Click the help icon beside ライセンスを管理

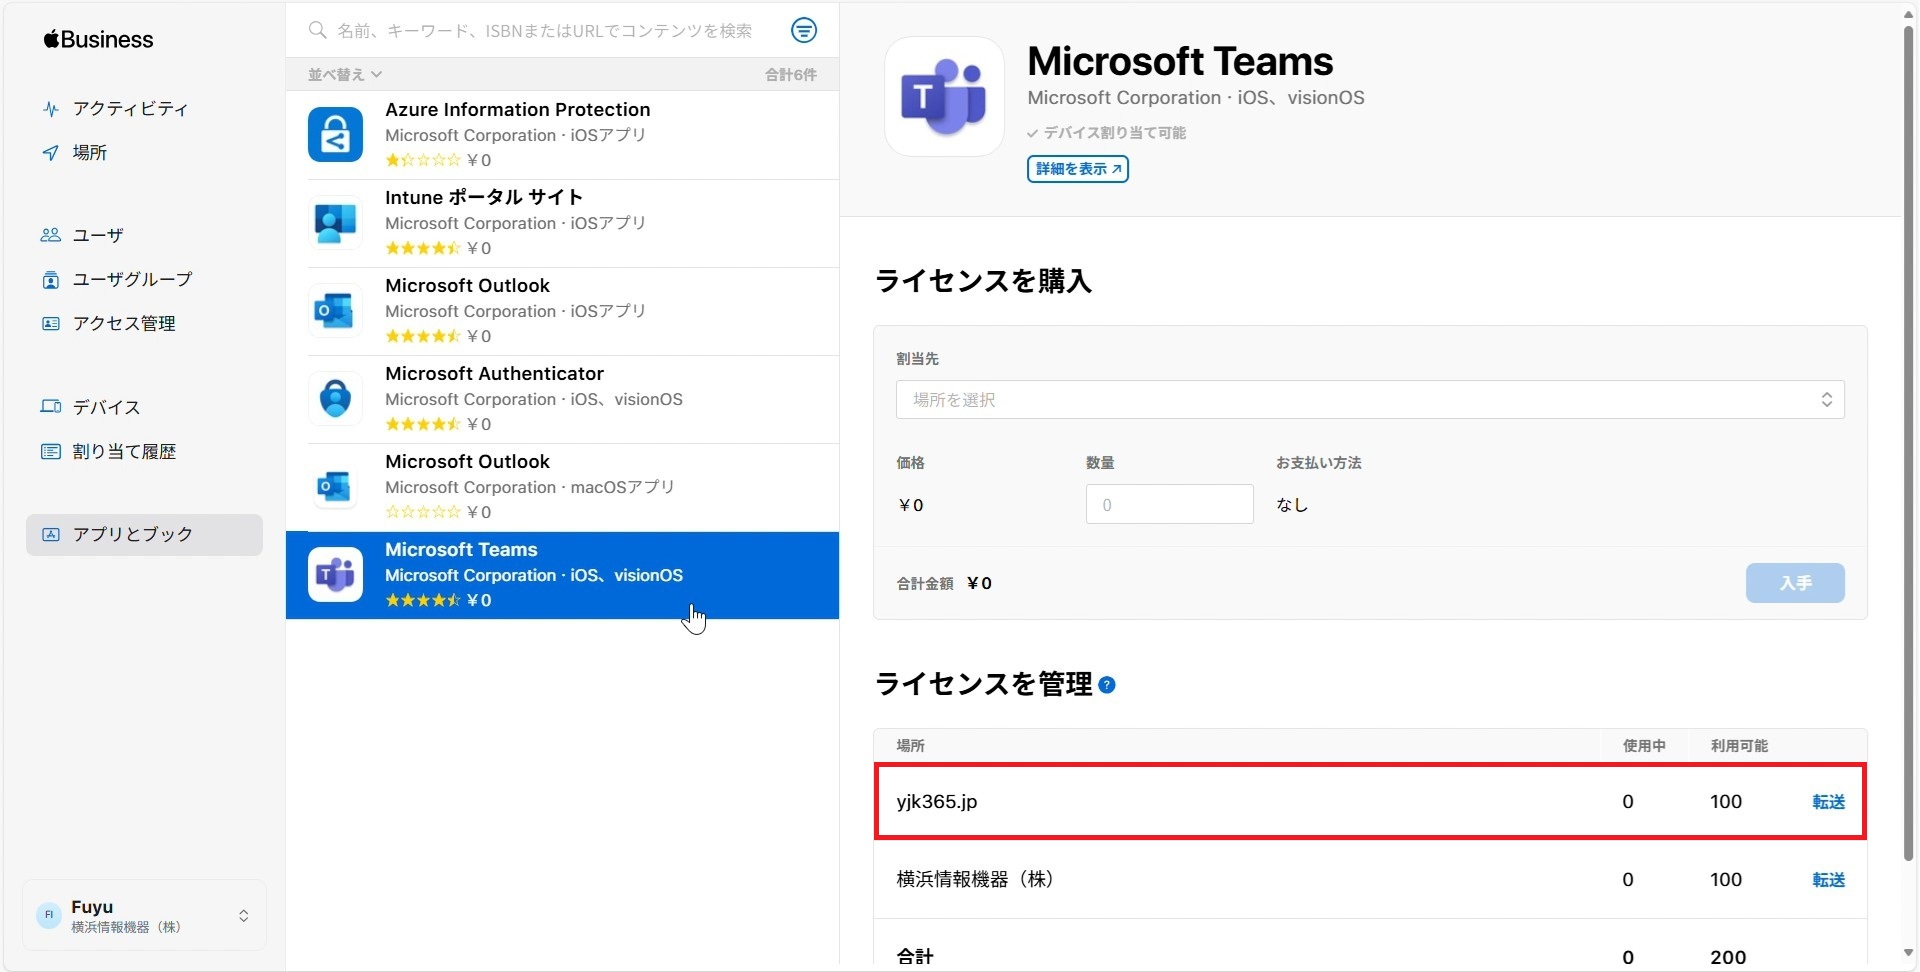point(1107,685)
